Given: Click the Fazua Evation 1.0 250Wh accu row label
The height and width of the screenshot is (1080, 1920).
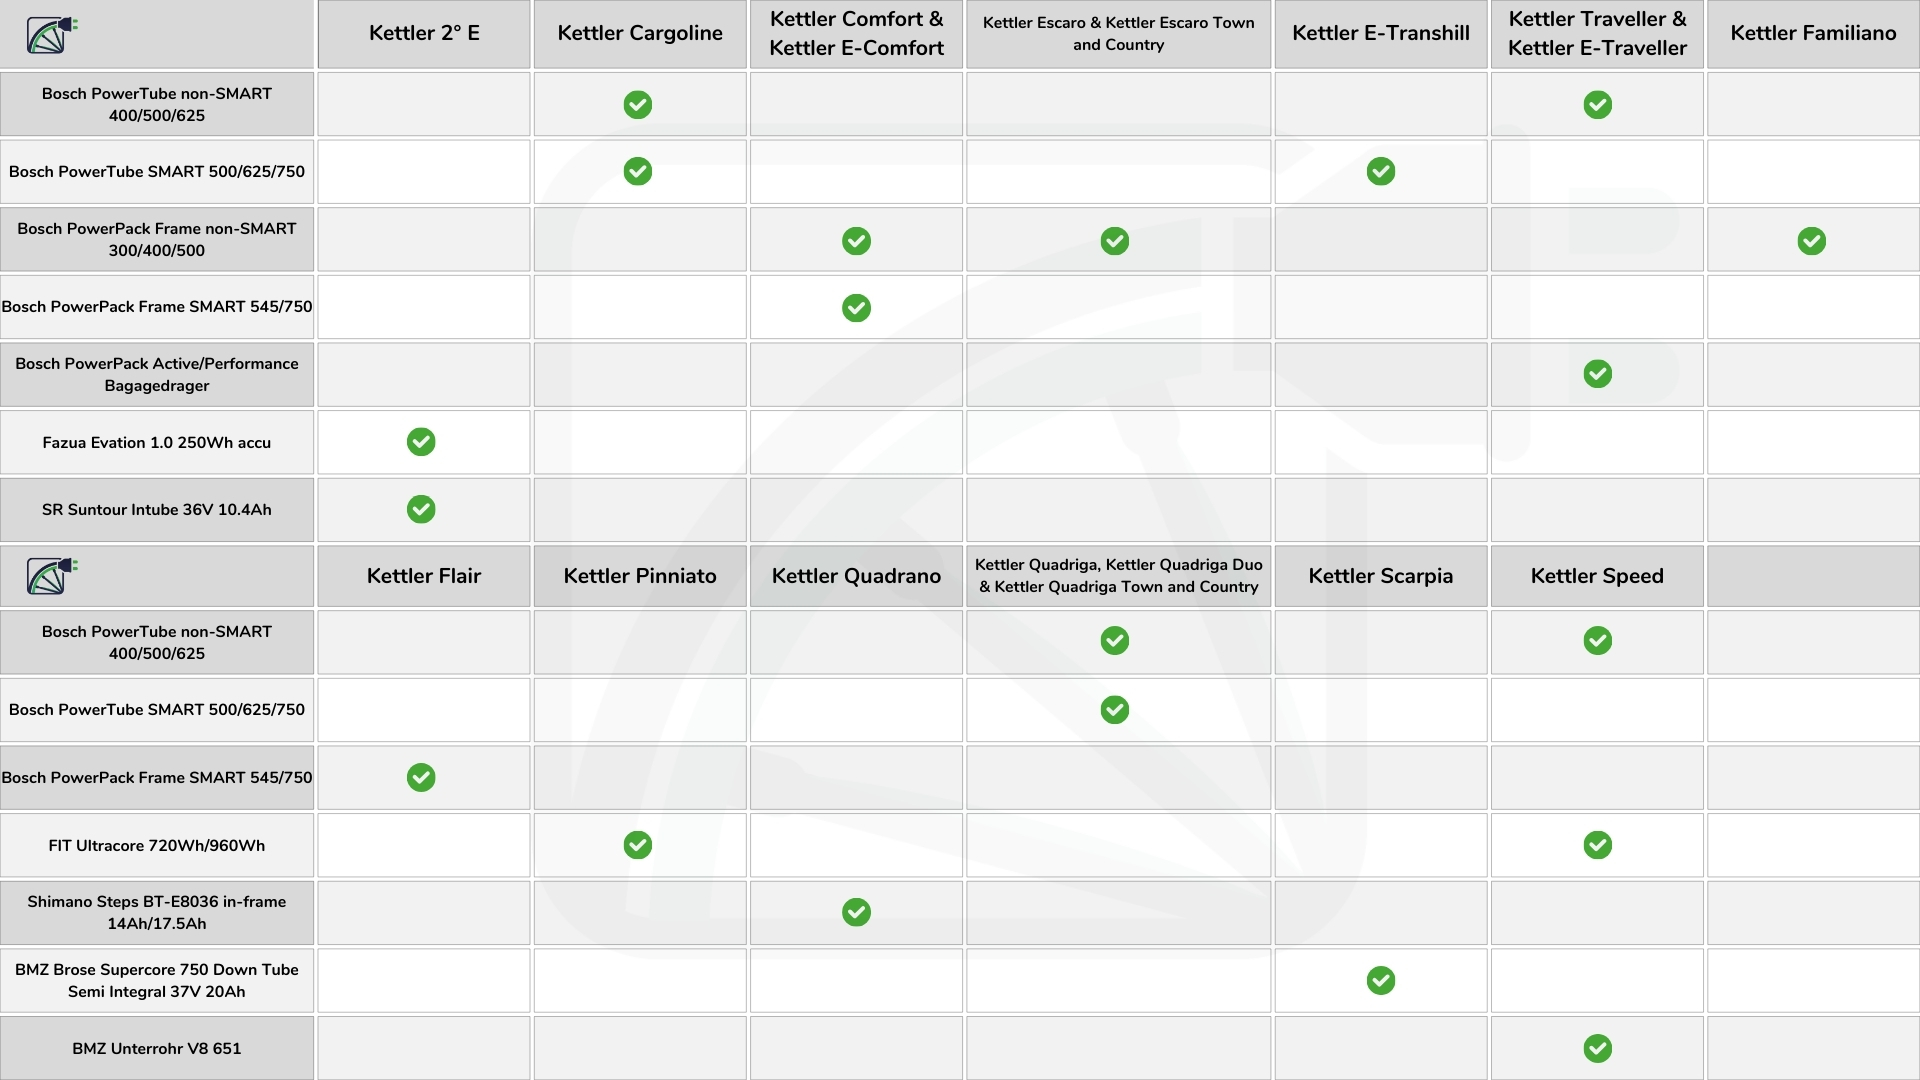Looking at the screenshot, I should coord(157,442).
